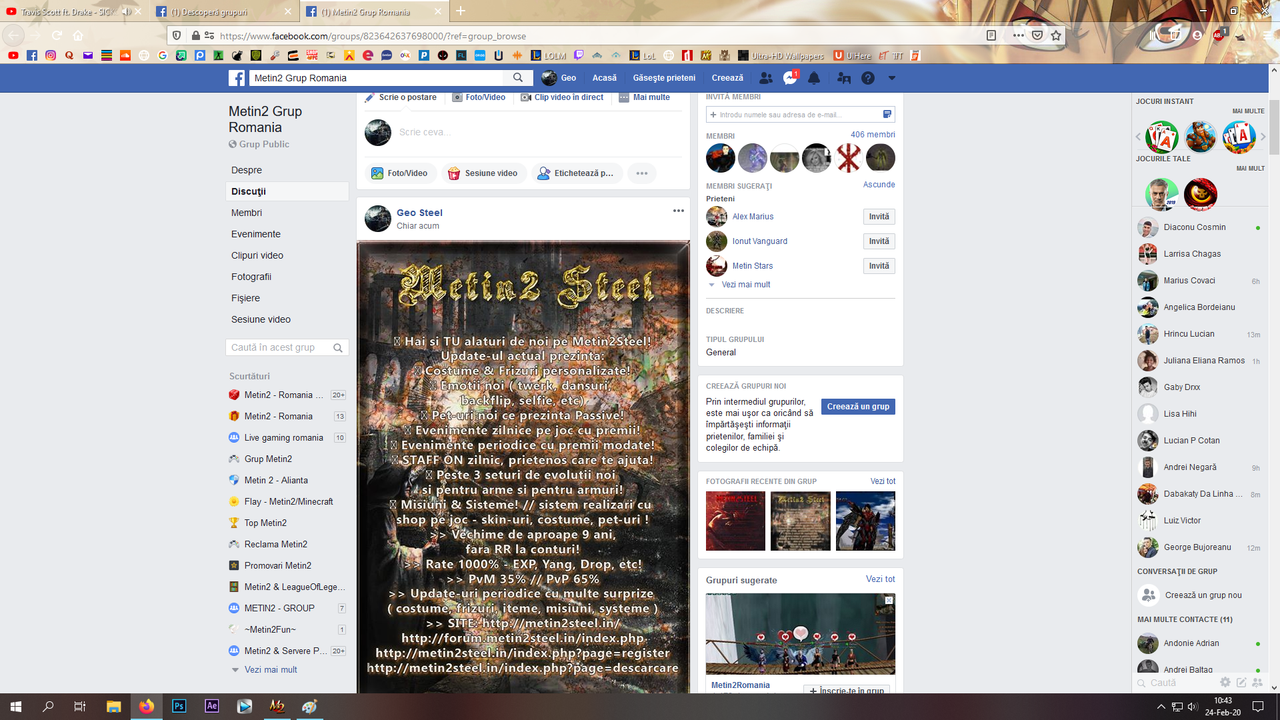
Task: Click Ascunde next to Membri sugerați
Action: (x=879, y=185)
